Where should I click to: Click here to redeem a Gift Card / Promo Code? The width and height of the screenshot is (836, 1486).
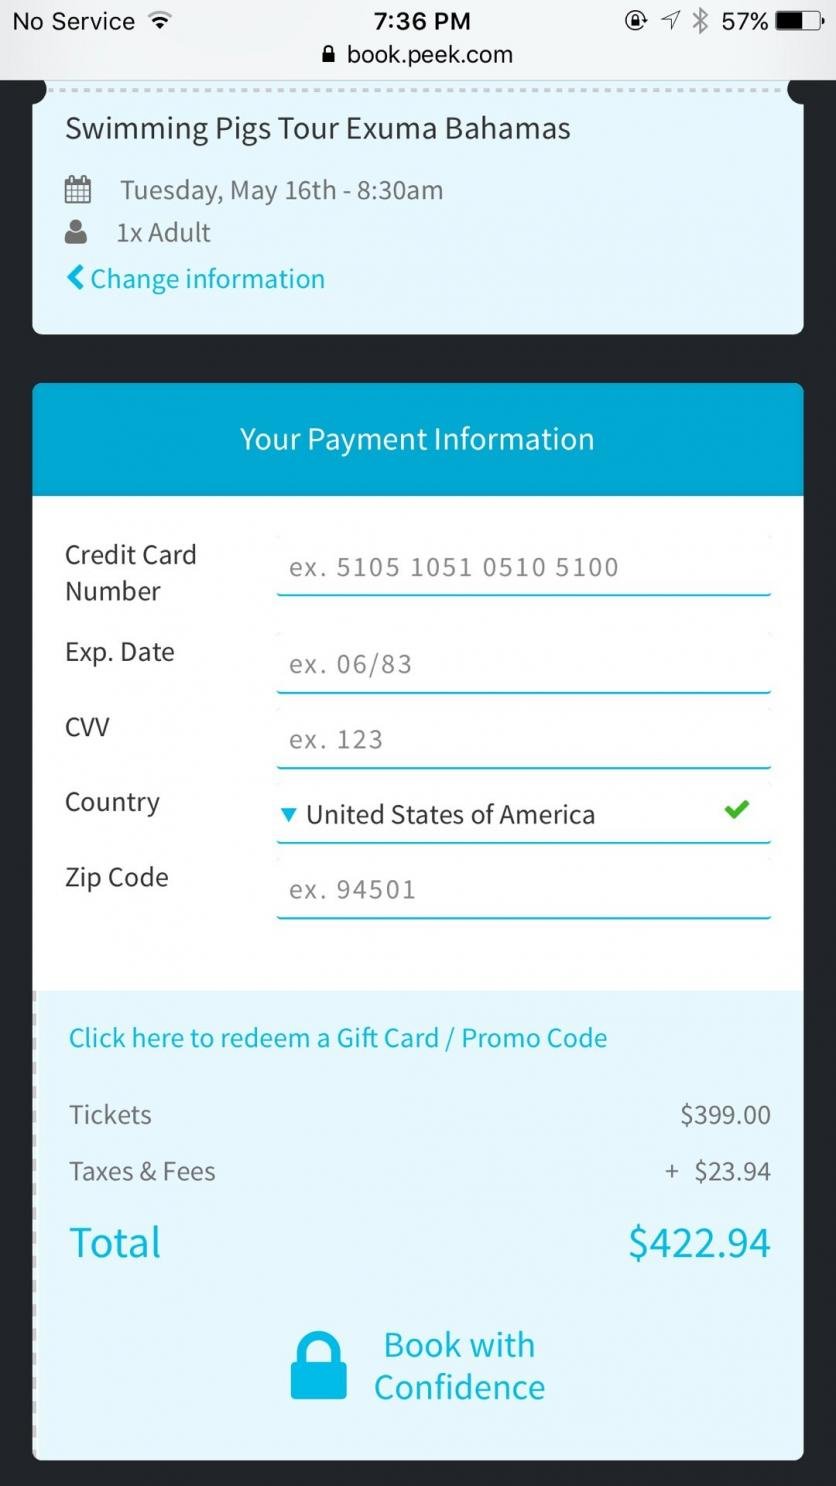click(x=338, y=1038)
